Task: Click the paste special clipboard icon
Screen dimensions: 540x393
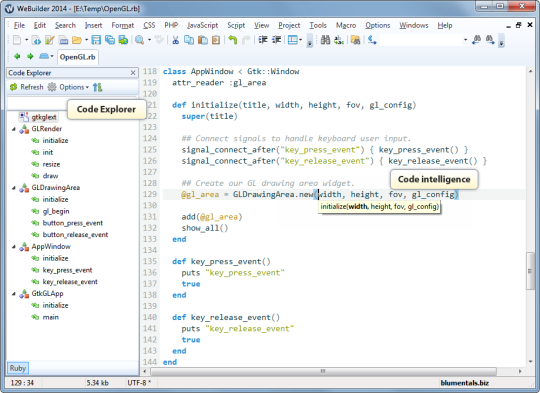Action: (216, 40)
